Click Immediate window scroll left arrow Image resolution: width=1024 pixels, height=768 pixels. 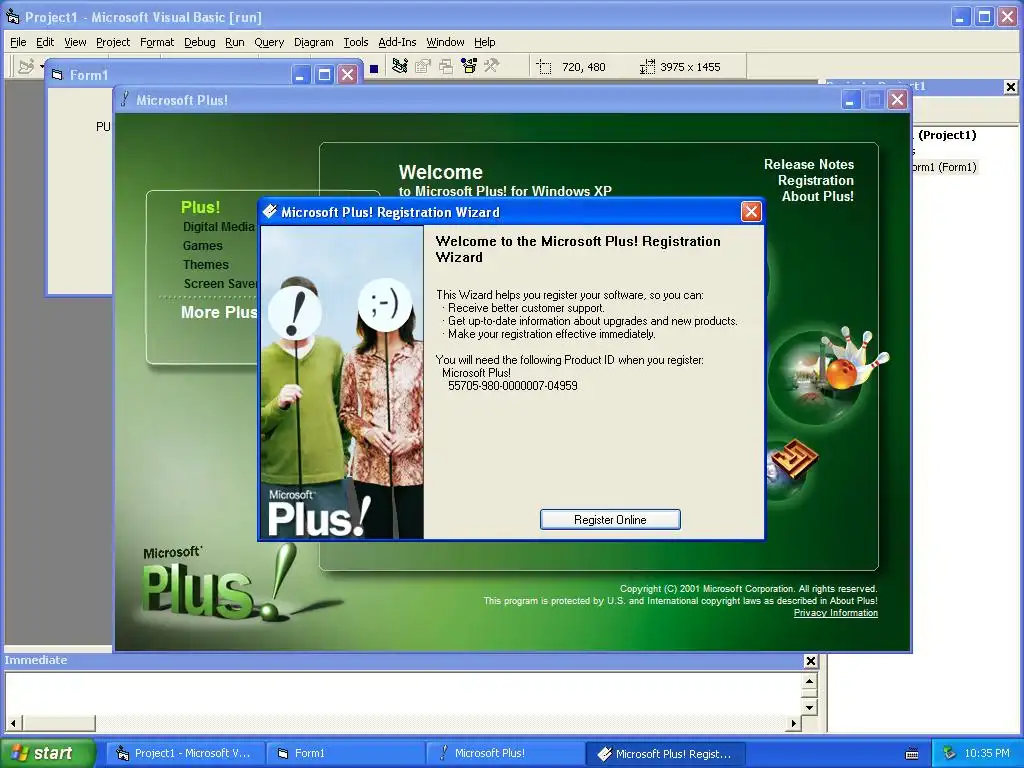click(13, 723)
